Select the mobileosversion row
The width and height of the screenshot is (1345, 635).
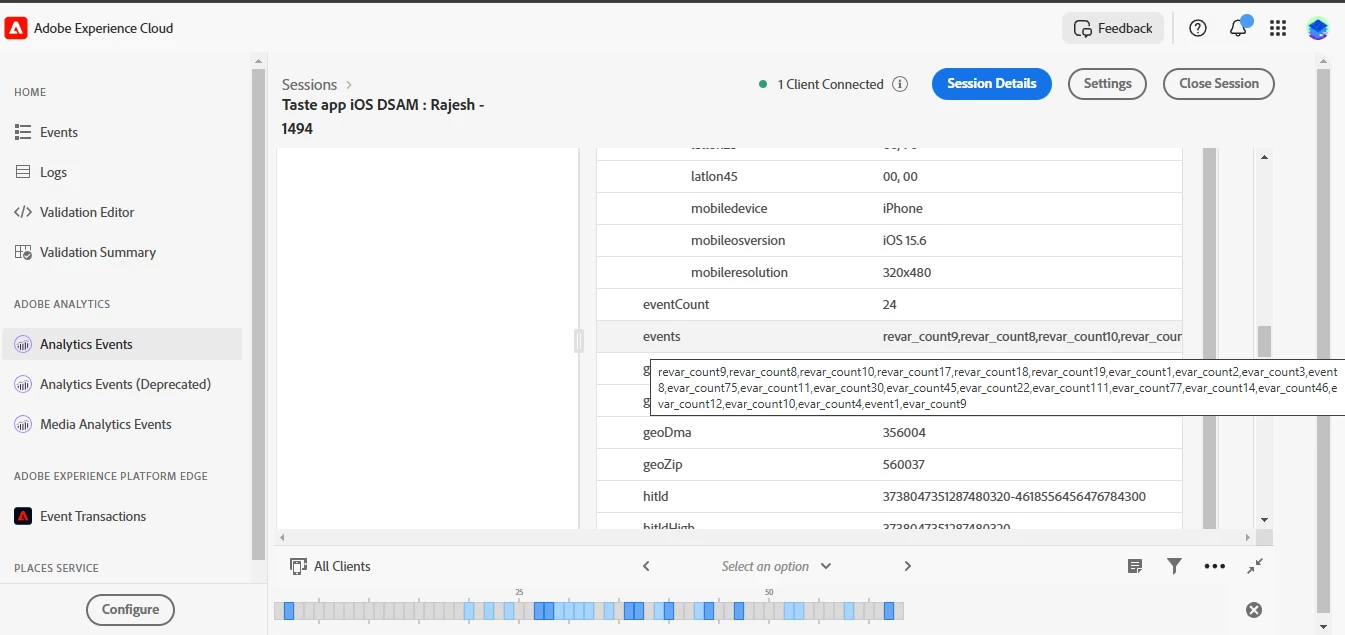pyautogui.click(x=889, y=240)
